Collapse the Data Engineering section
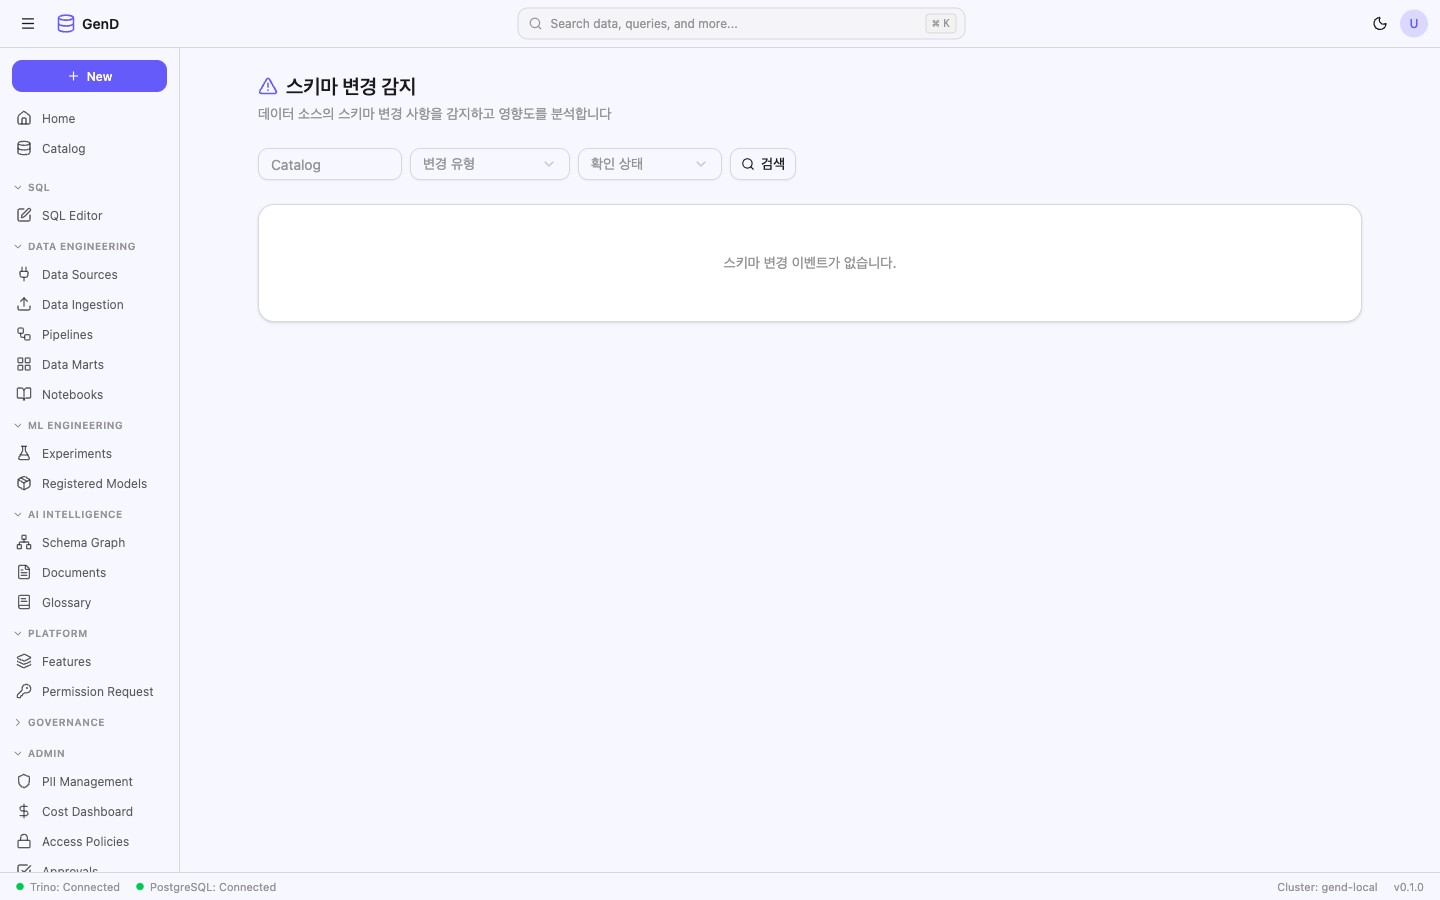This screenshot has width=1440, height=900. click(81, 247)
